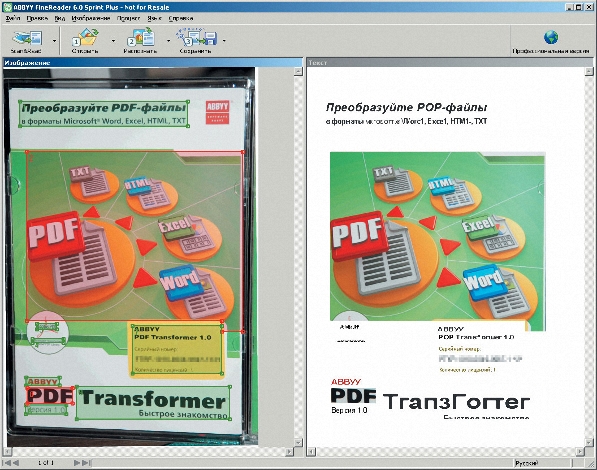
Task: Click the right arrow of the text pane horizontal scrollbar
Action: point(580,452)
